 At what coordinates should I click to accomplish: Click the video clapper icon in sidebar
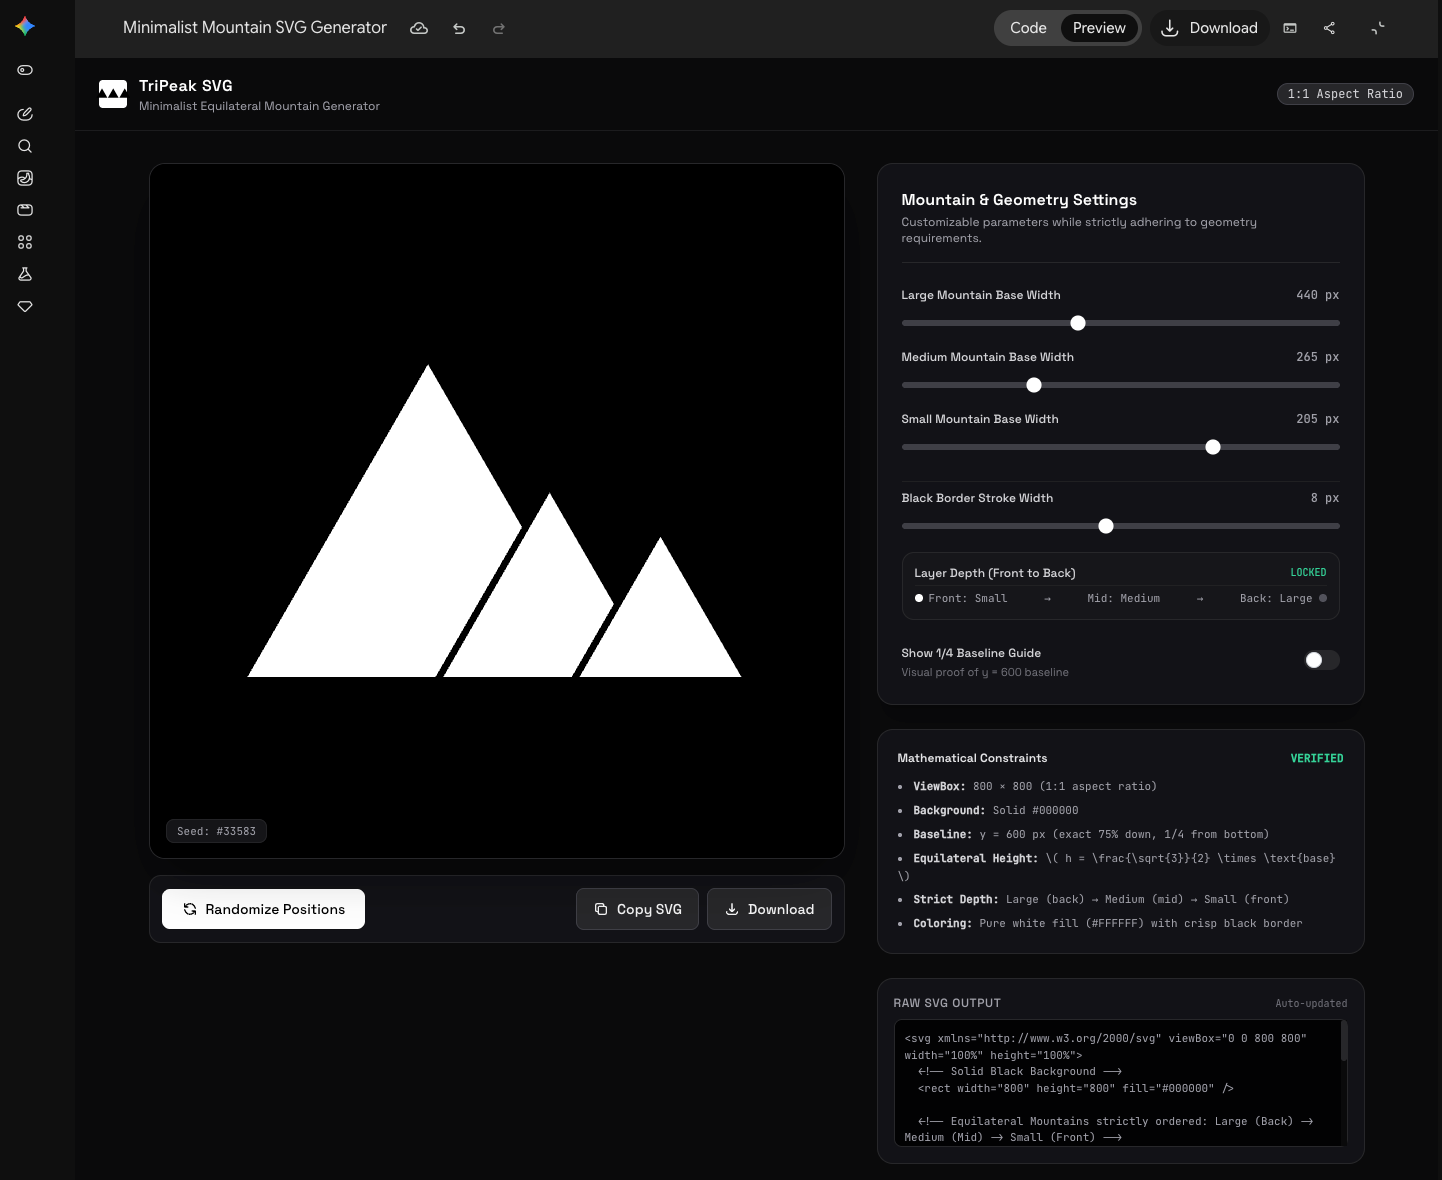25,210
